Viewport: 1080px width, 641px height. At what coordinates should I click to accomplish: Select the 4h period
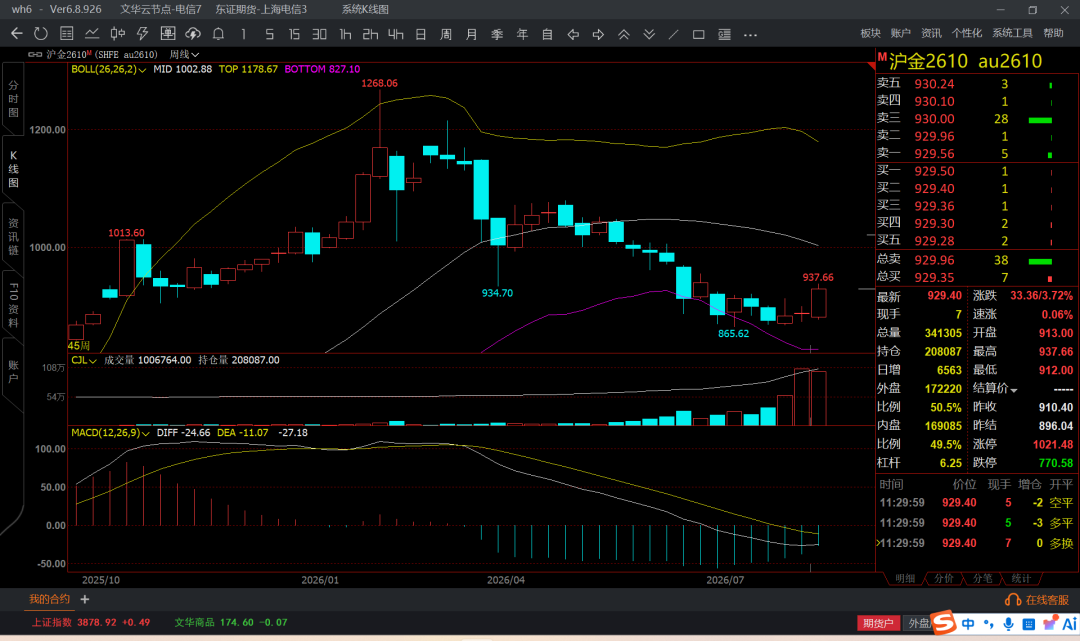[x=395, y=34]
